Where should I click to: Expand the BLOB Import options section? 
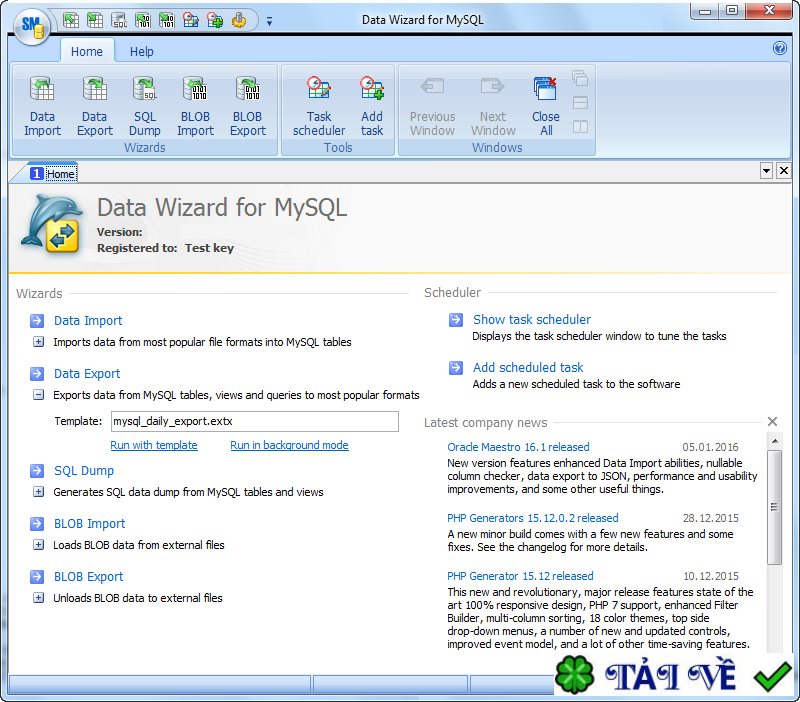coord(38,545)
